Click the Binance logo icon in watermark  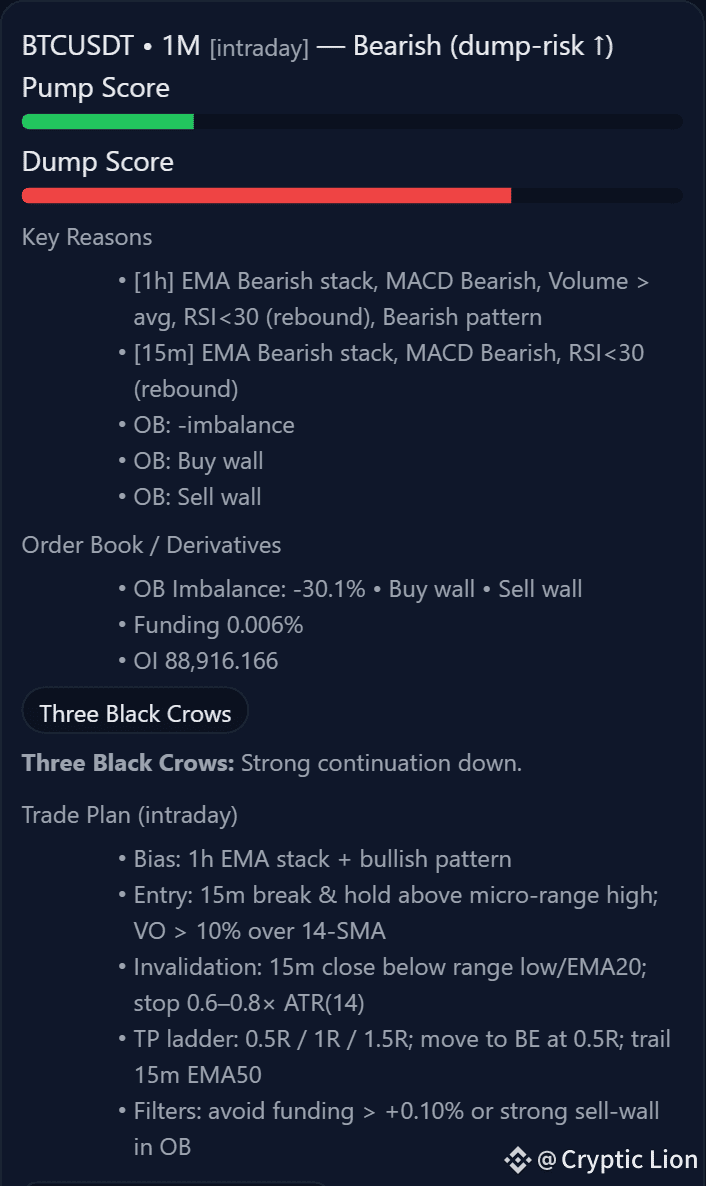click(518, 1160)
